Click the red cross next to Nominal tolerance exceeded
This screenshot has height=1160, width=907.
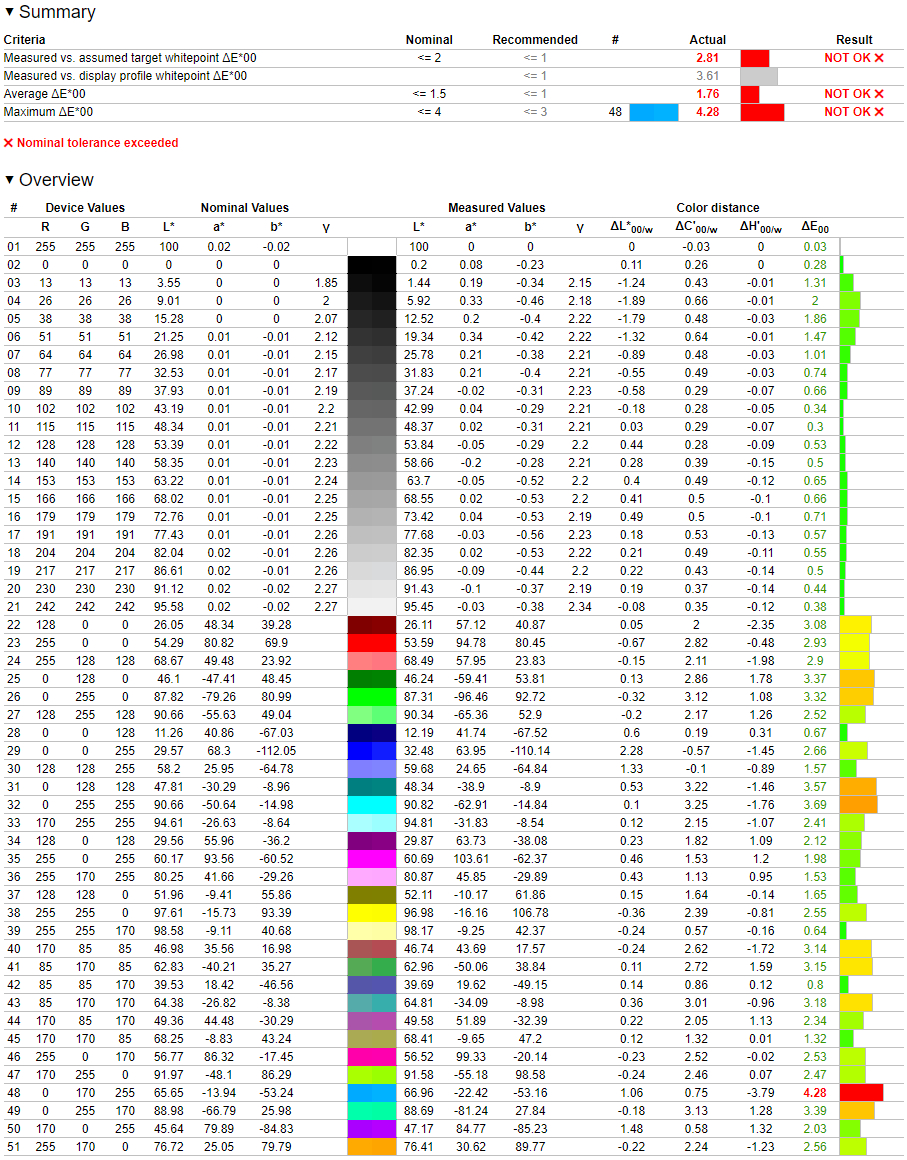pos(9,143)
